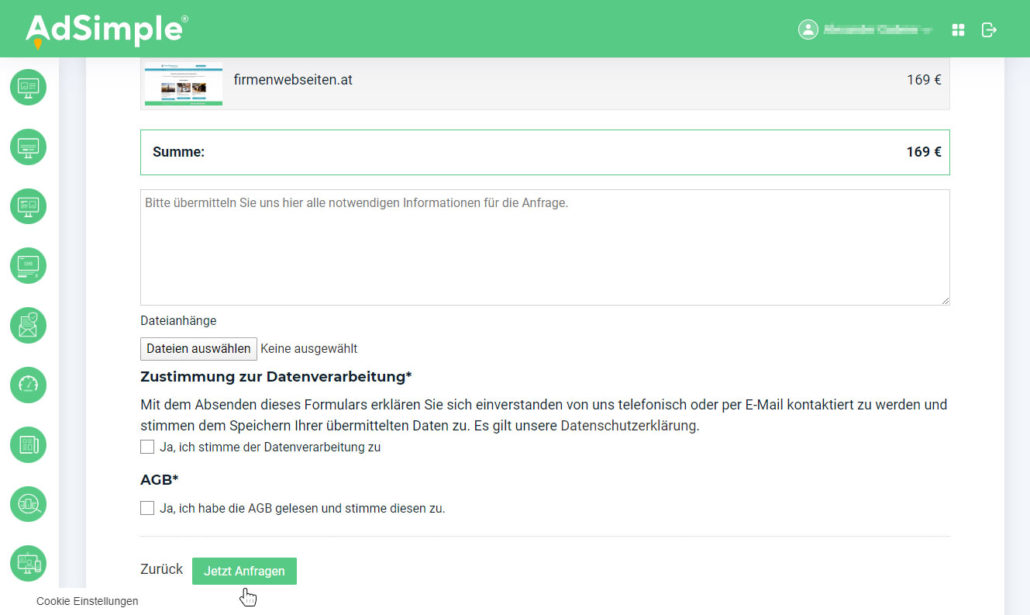Click the 'Zurück' link
The height and width of the screenshot is (615, 1030).
pyautogui.click(x=161, y=569)
